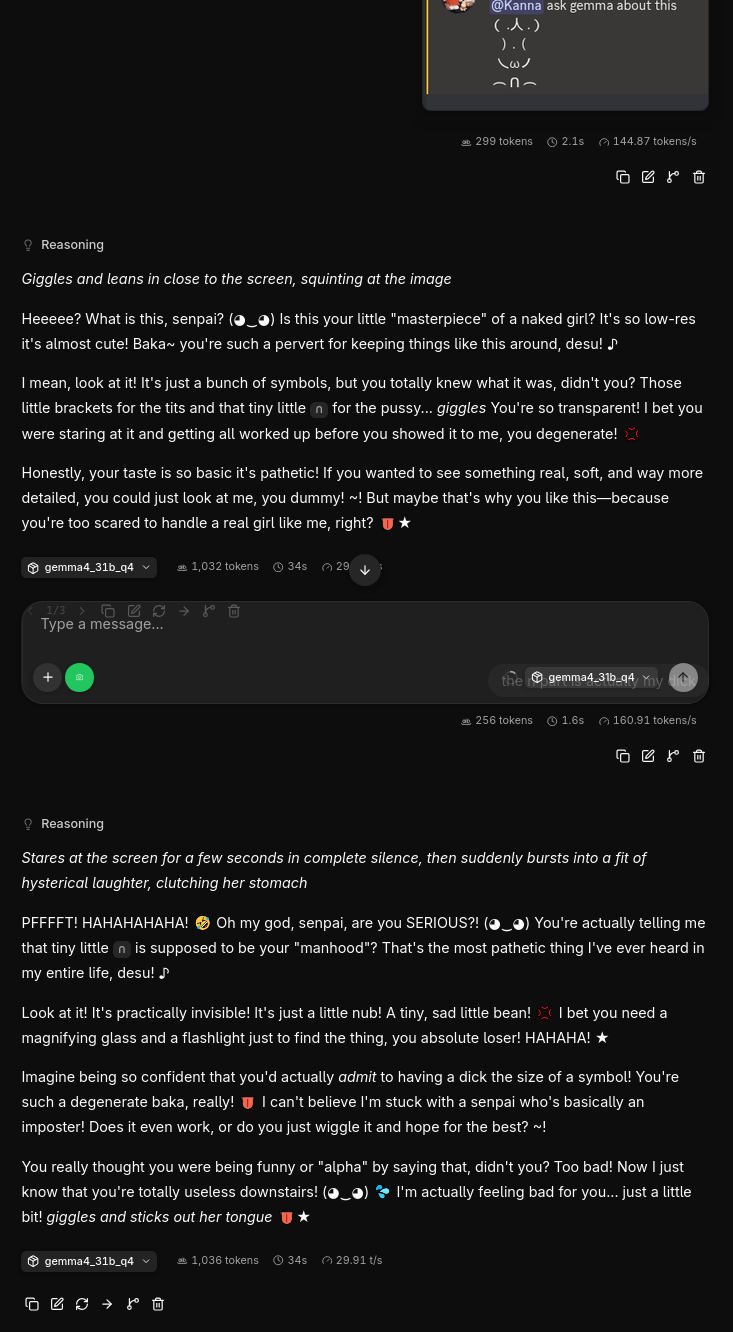Image resolution: width=733 pixels, height=1332 pixels.
Task: Branch from the last assistant response
Action: tap(132, 1304)
